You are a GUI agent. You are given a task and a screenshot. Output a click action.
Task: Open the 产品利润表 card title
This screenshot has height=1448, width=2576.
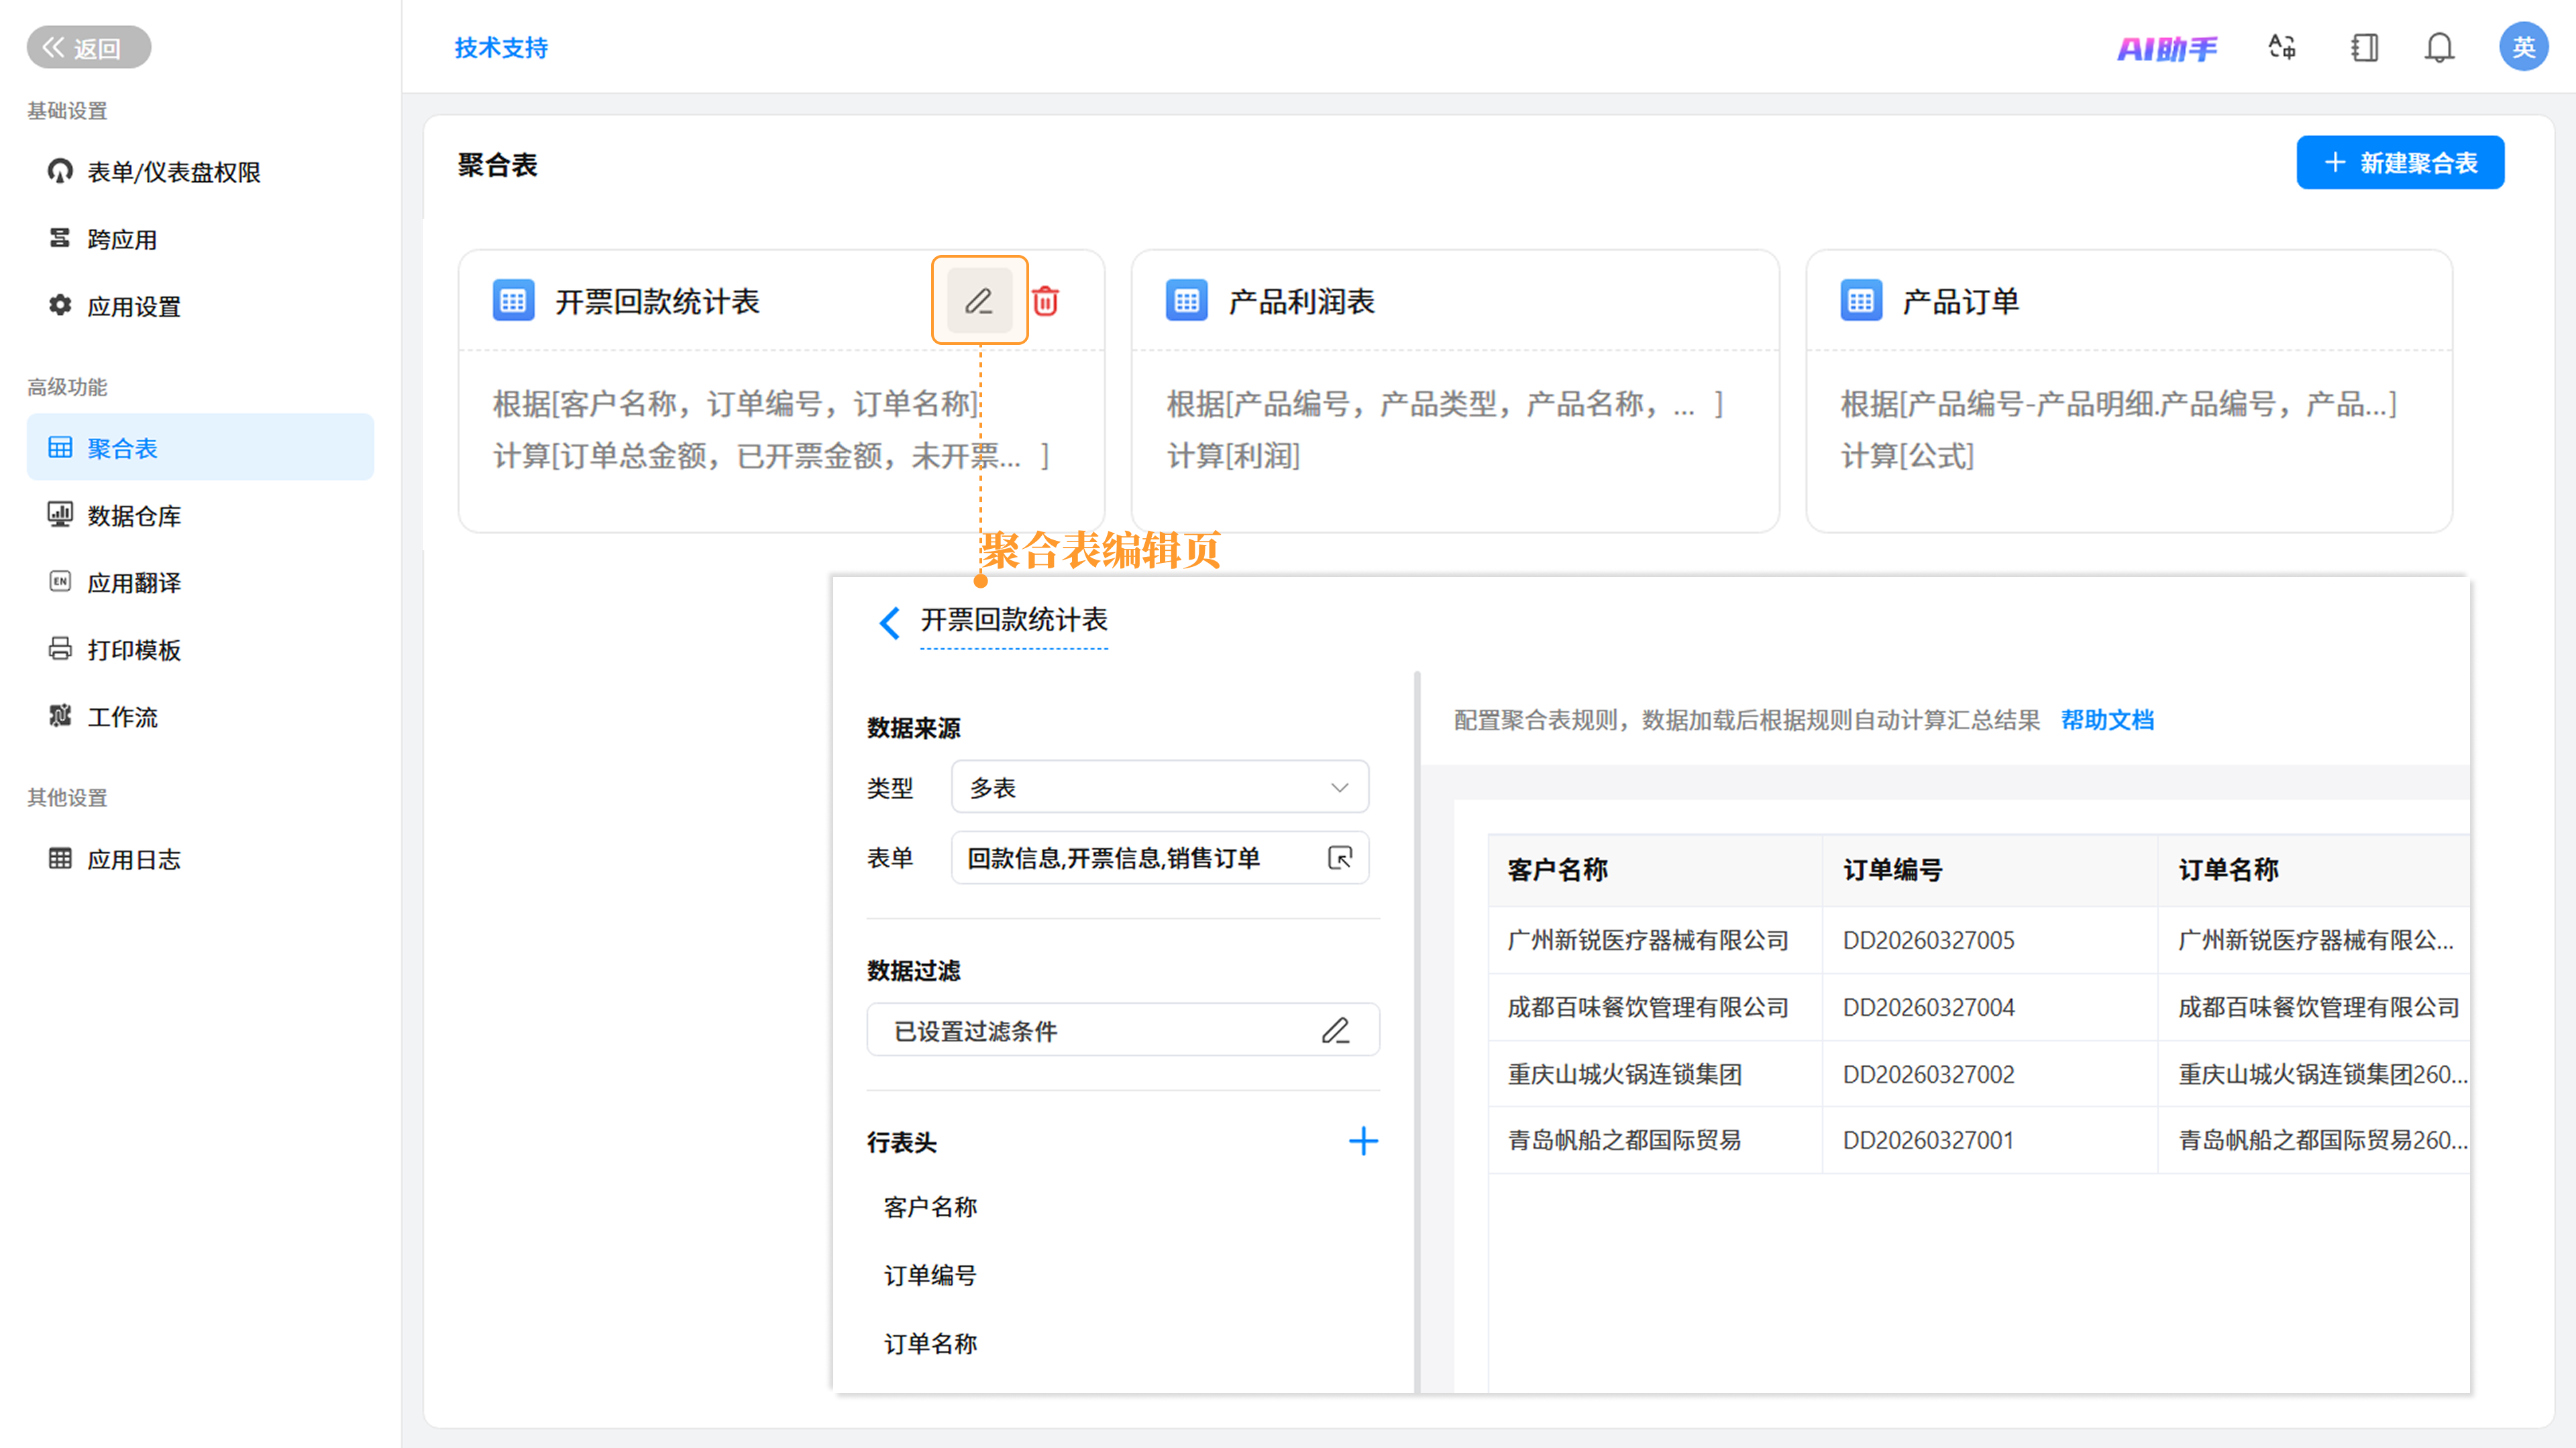click(1301, 301)
